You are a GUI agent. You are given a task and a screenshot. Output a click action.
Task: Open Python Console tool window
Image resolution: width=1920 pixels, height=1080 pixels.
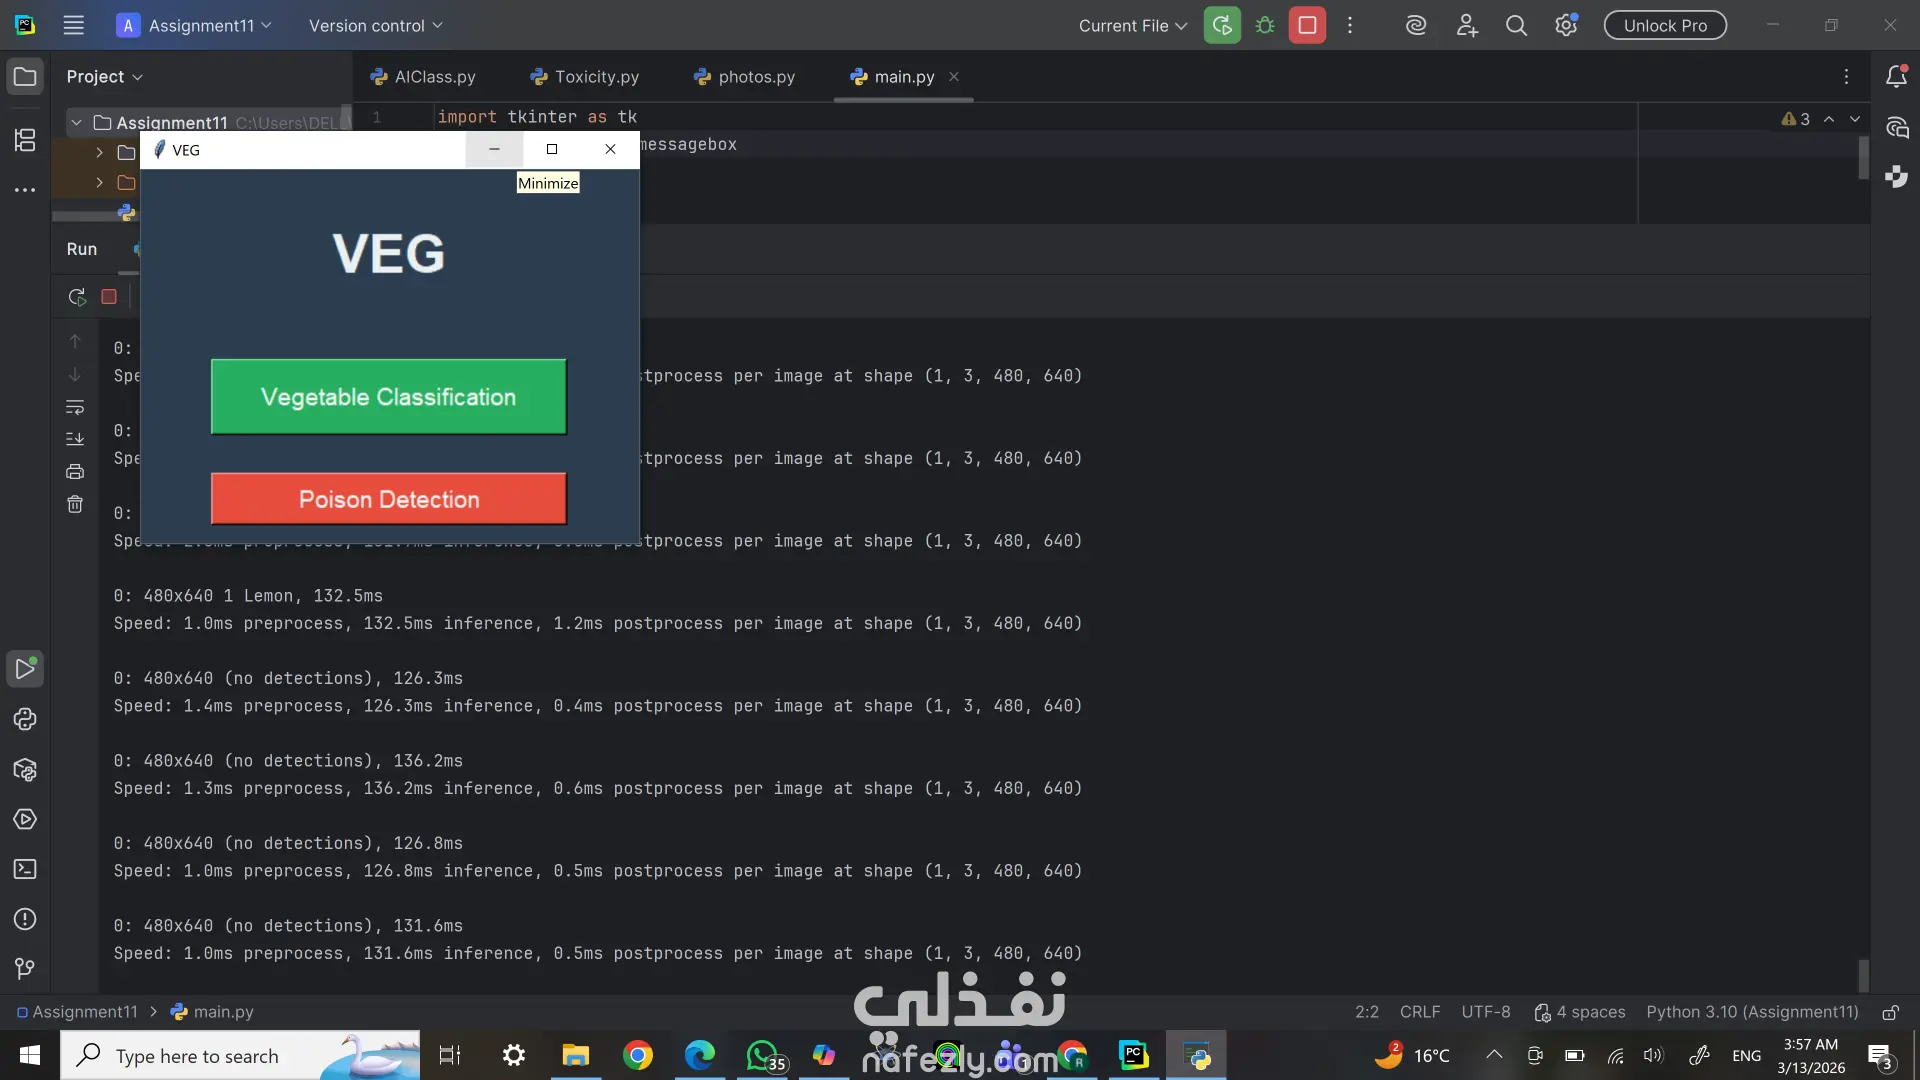[25, 720]
